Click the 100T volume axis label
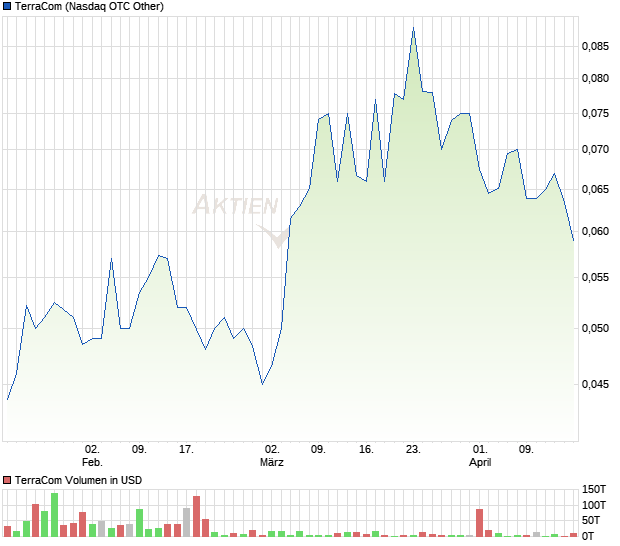The image size is (620, 546). [x=594, y=505]
